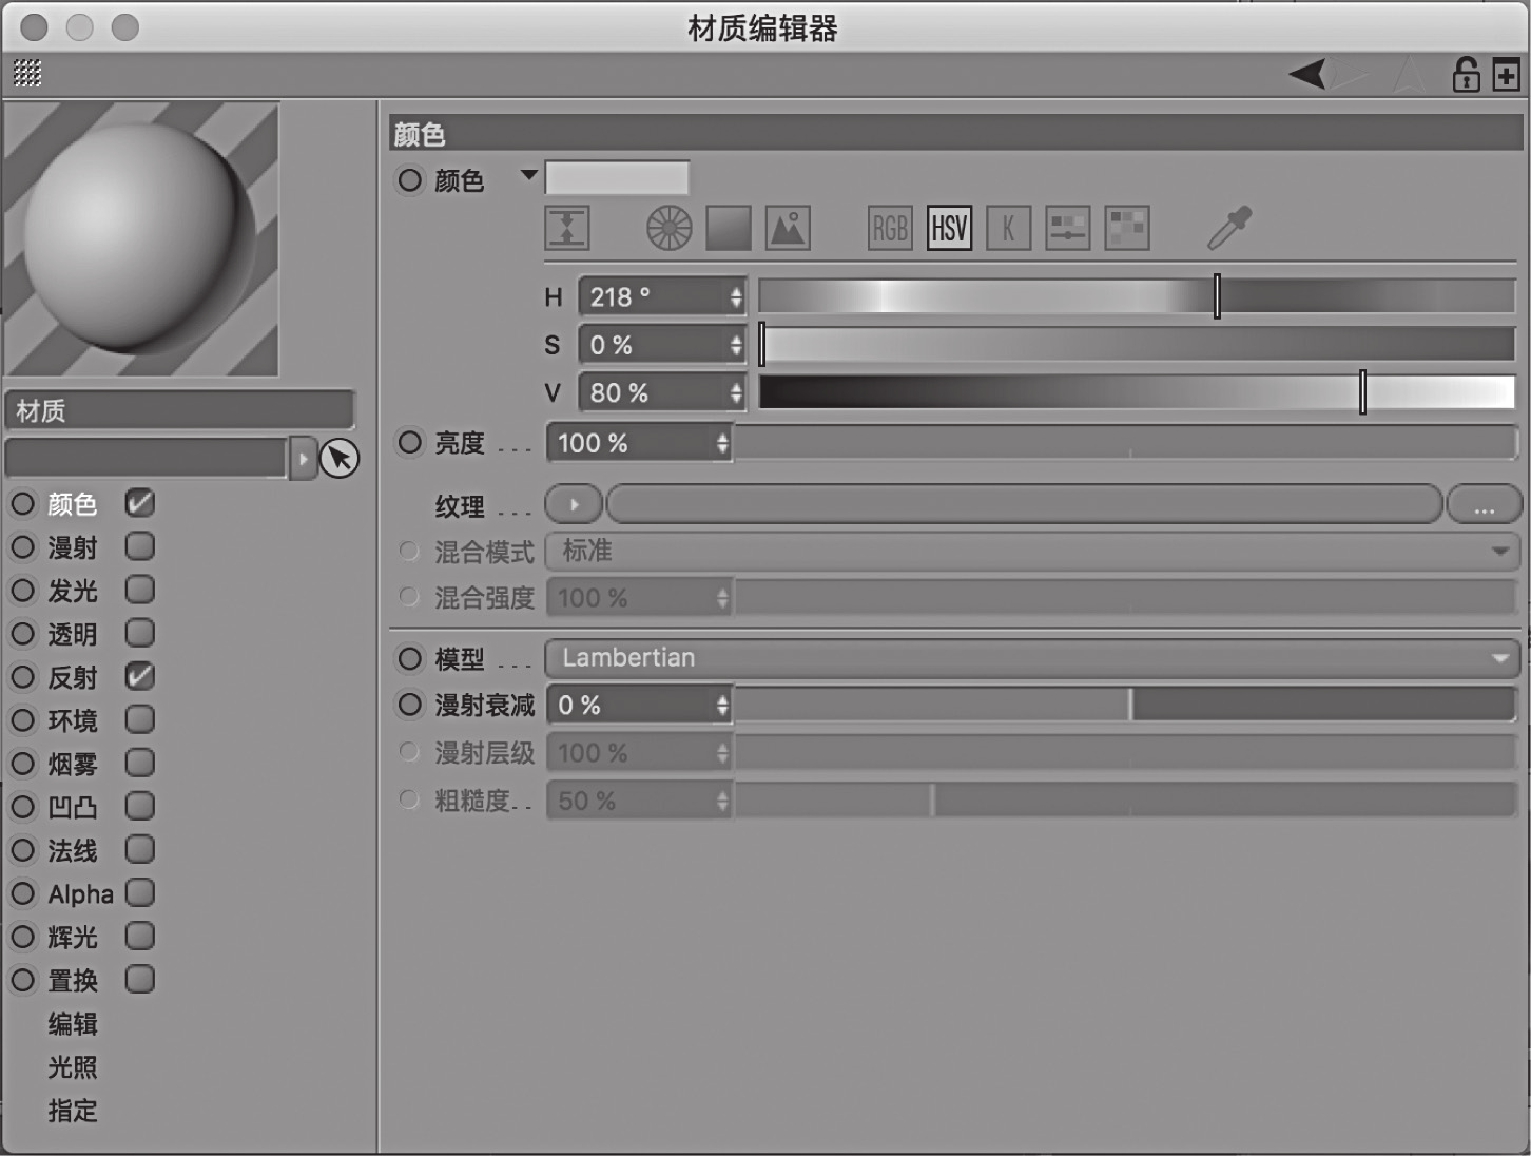1531x1156 pixels.
Task: Open the color mixer sliders mode
Action: [x=1067, y=228]
